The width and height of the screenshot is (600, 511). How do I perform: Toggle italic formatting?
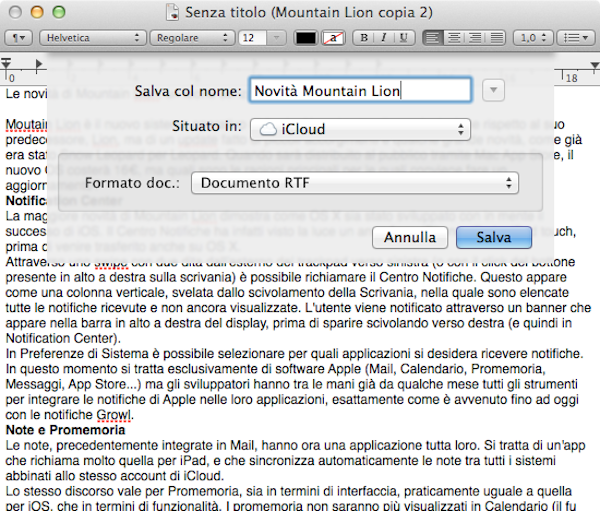tap(383, 38)
